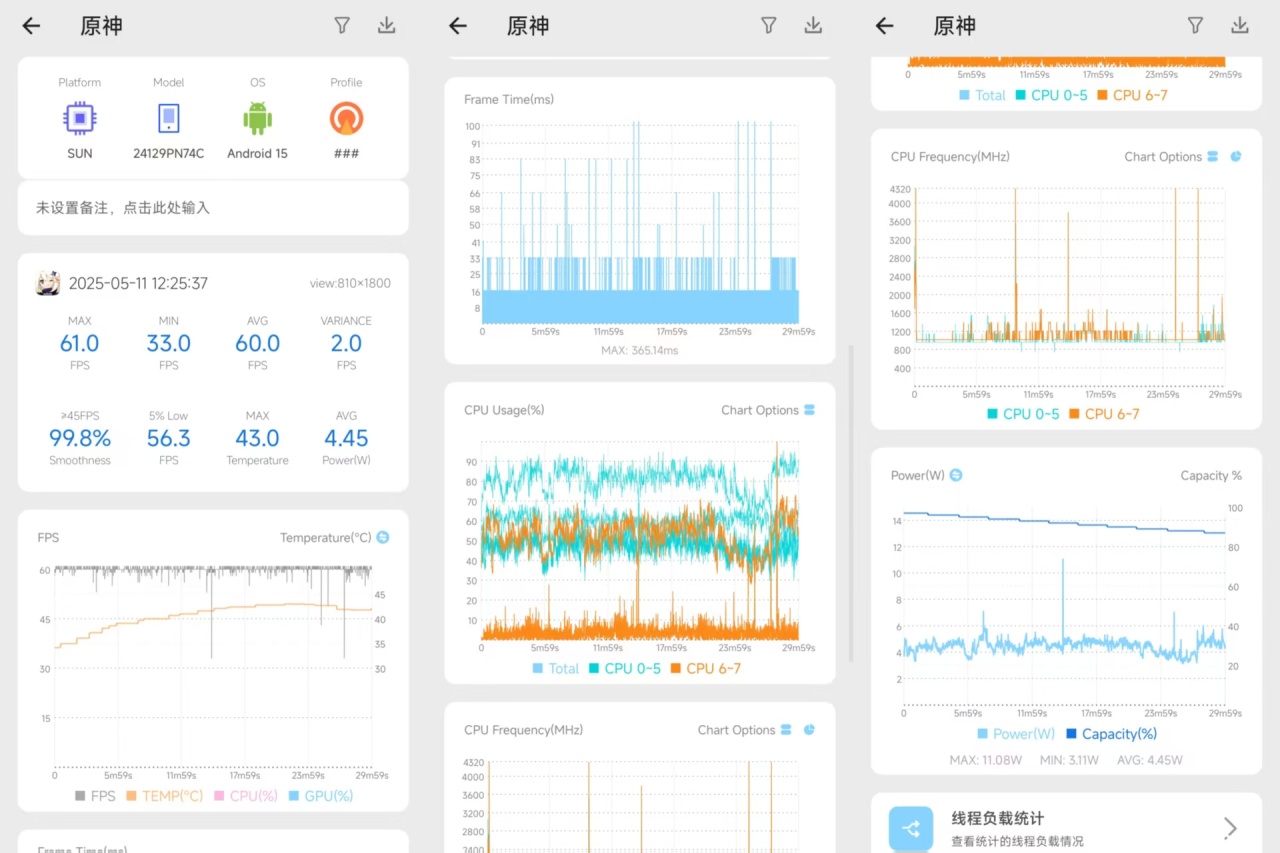1280x853 pixels.
Task: Open Chart Options label on middle screen's CPU Frequency chart
Action: click(737, 730)
